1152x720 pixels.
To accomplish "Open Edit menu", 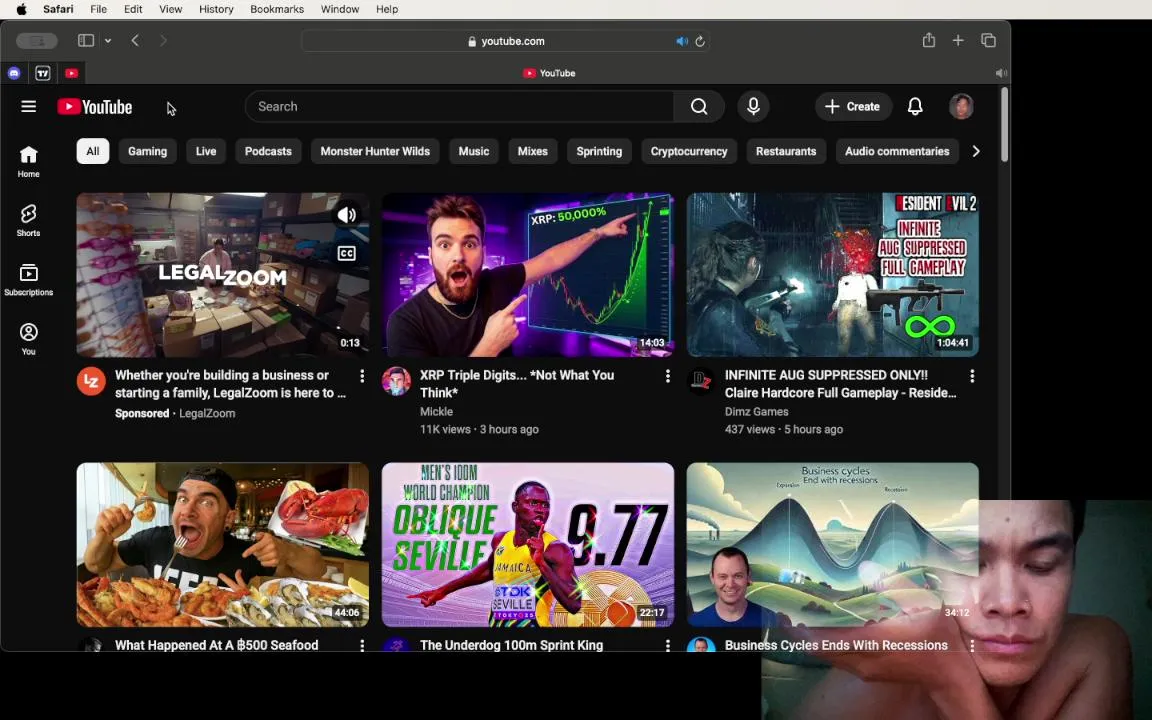I will coord(133,9).
